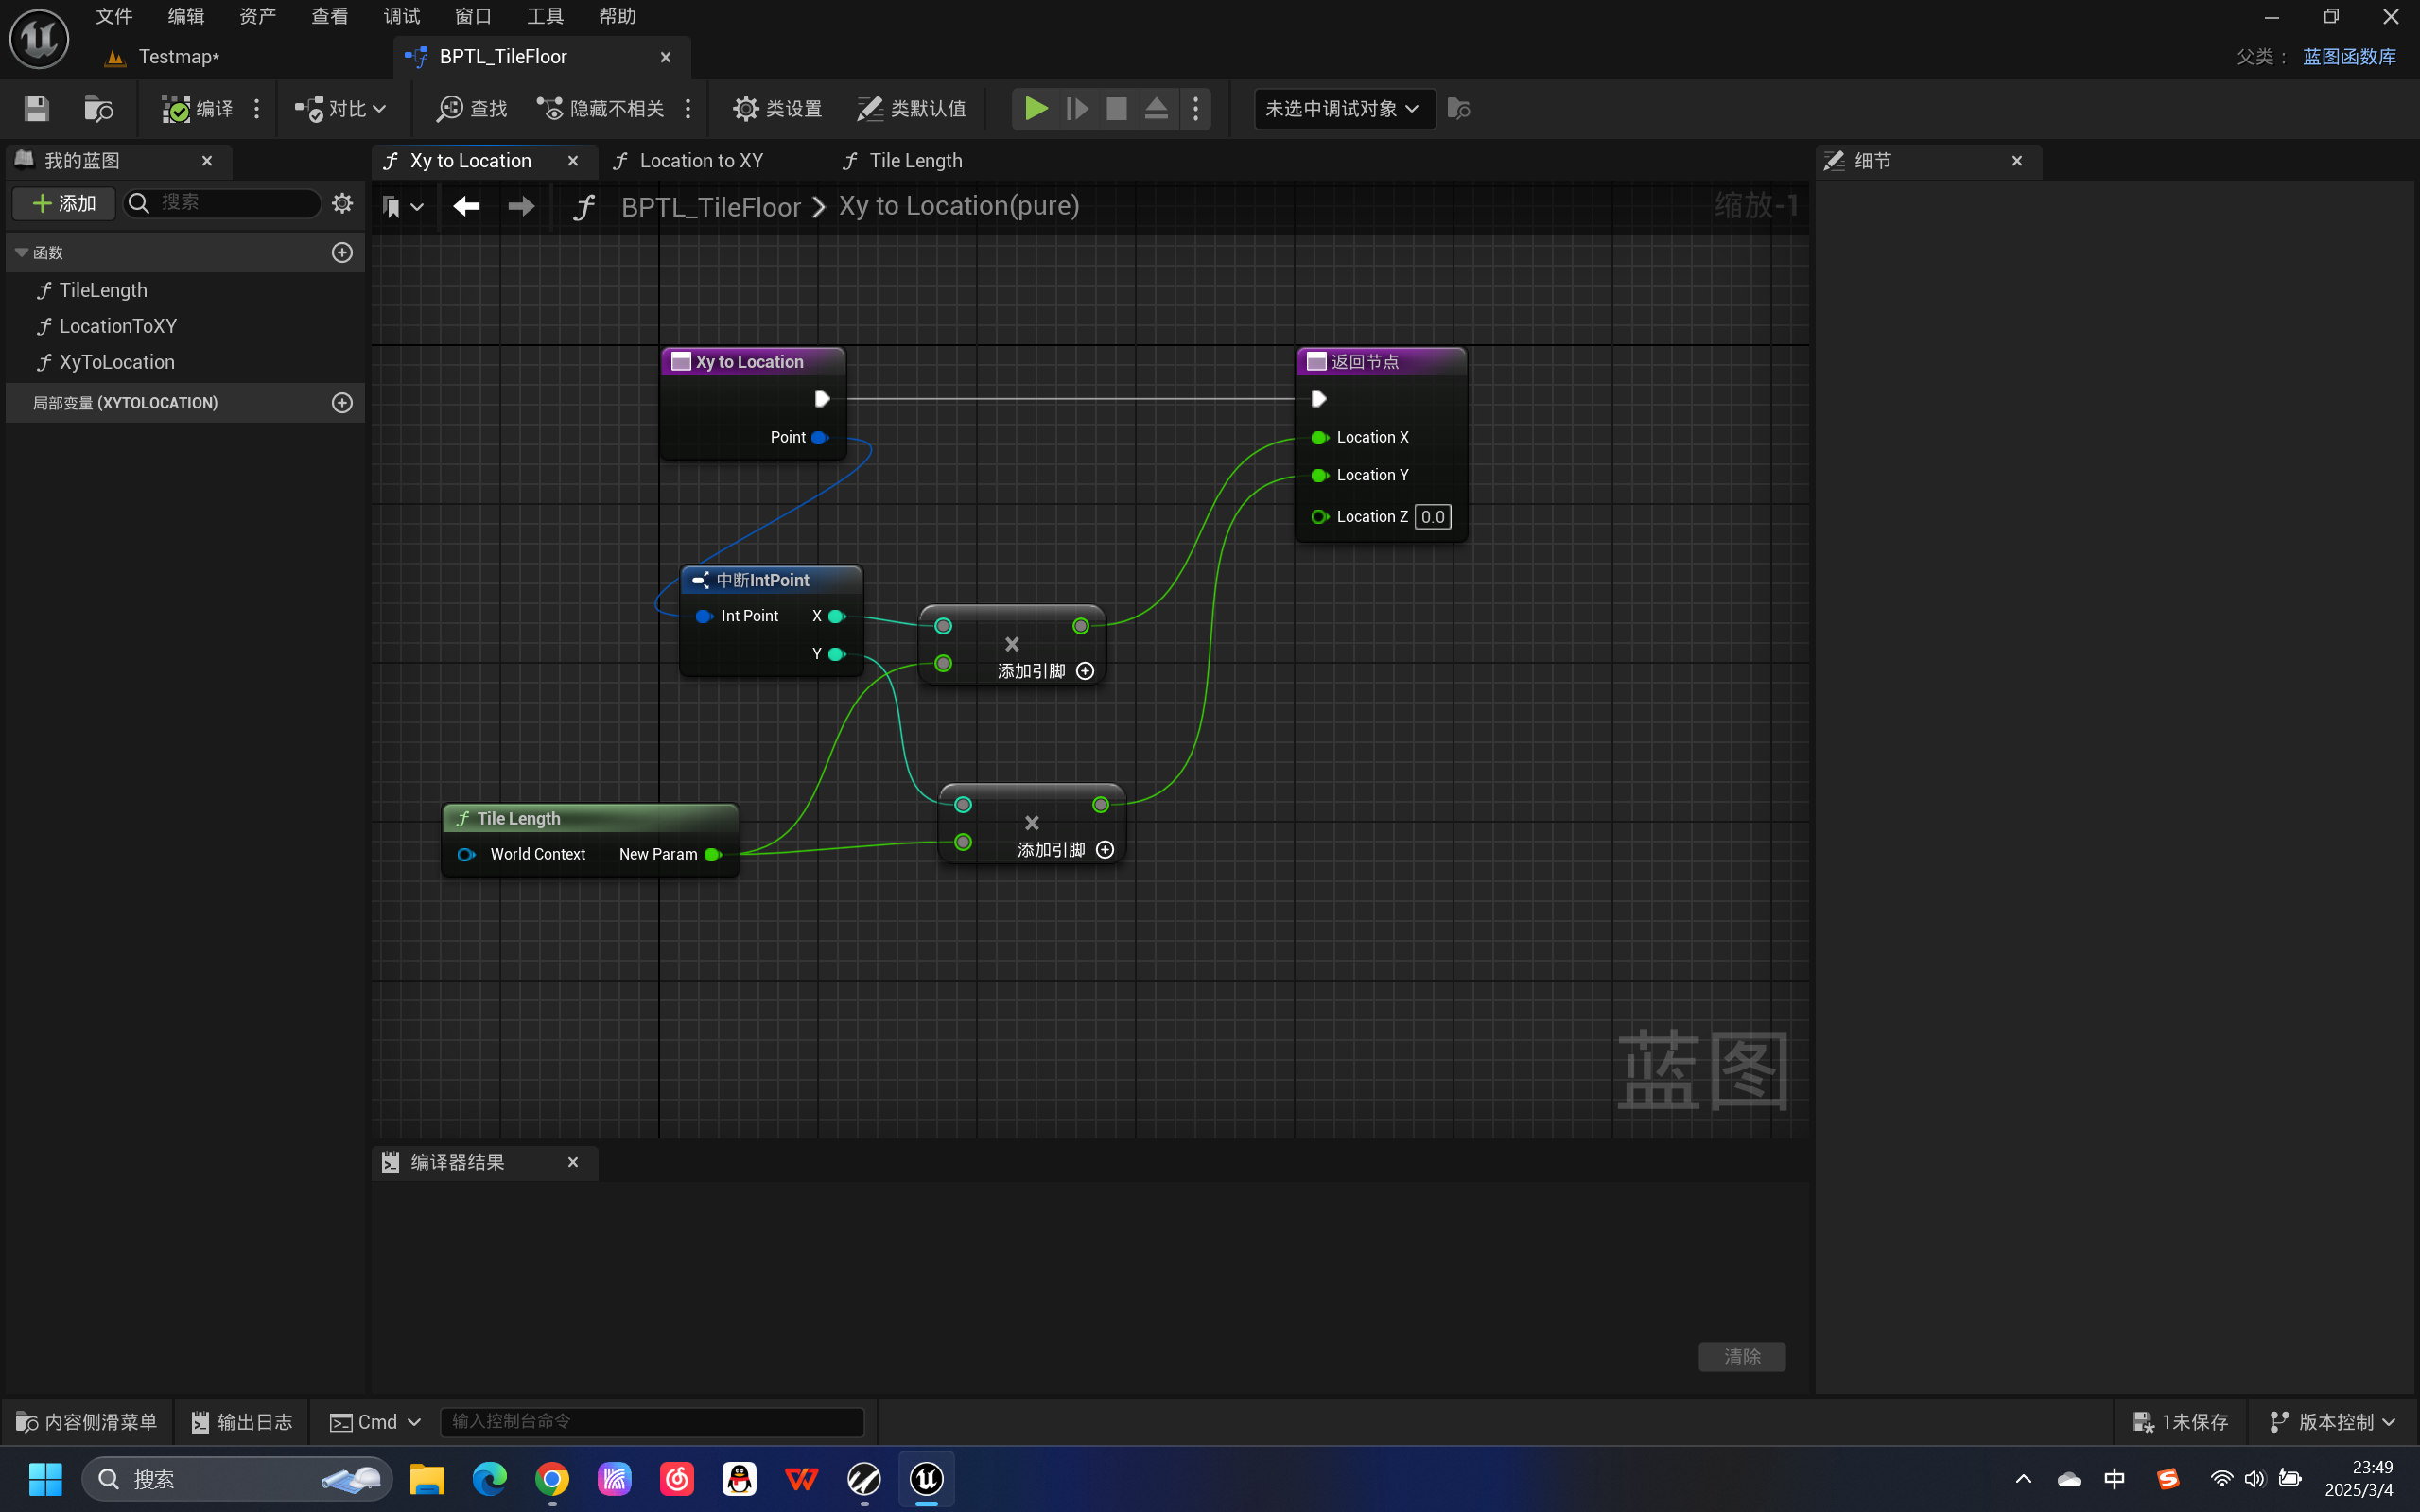
Task: Close the 细节 details panel
Action: point(2017,161)
